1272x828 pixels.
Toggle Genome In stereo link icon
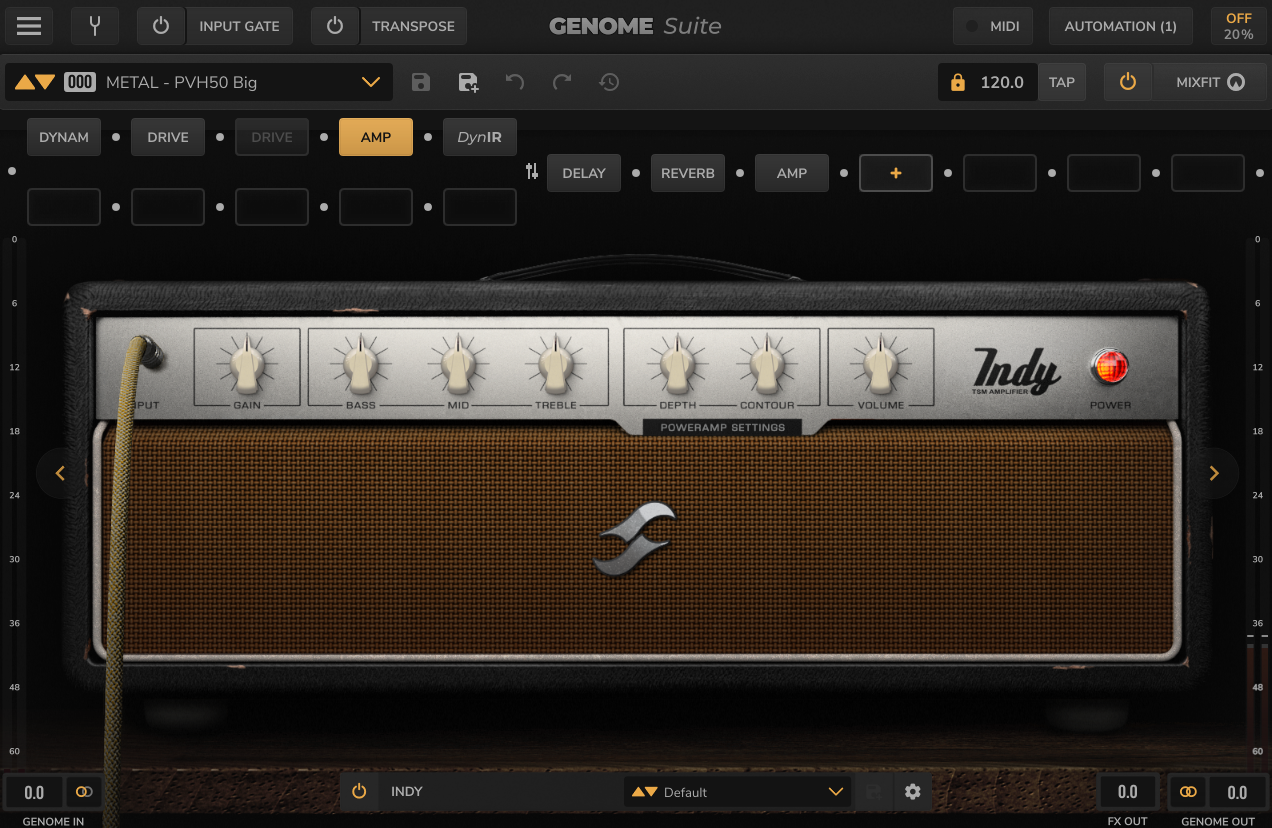point(84,792)
